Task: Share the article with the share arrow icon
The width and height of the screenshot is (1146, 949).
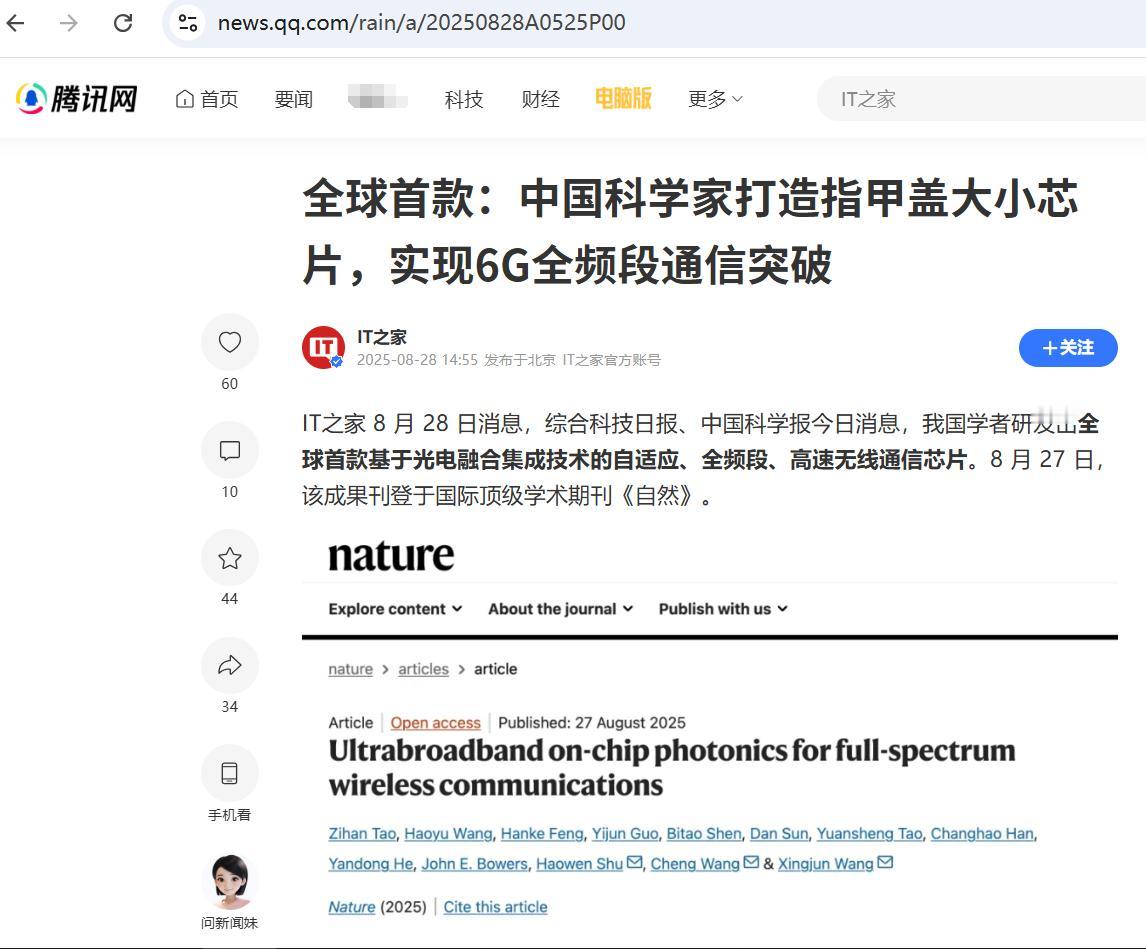Action: pyautogui.click(x=229, y=665)
